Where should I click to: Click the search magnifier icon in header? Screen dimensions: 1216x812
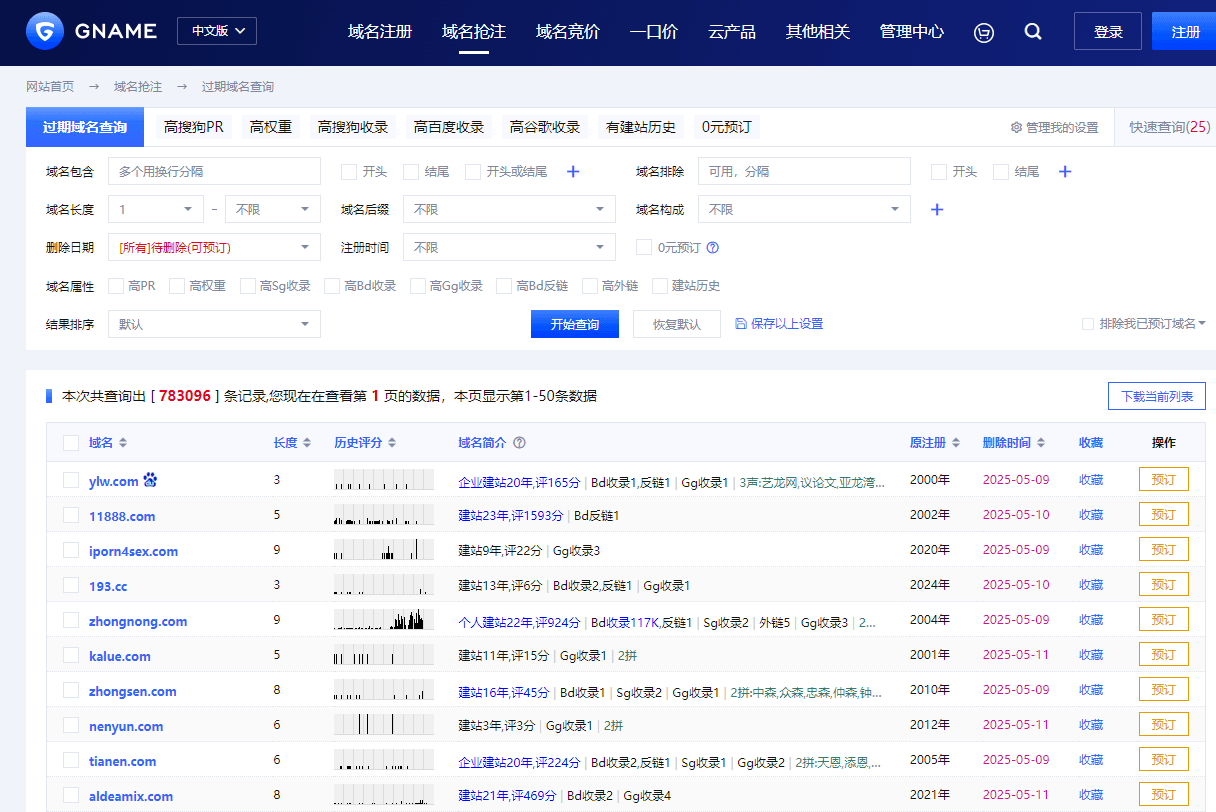(1033, 32)
